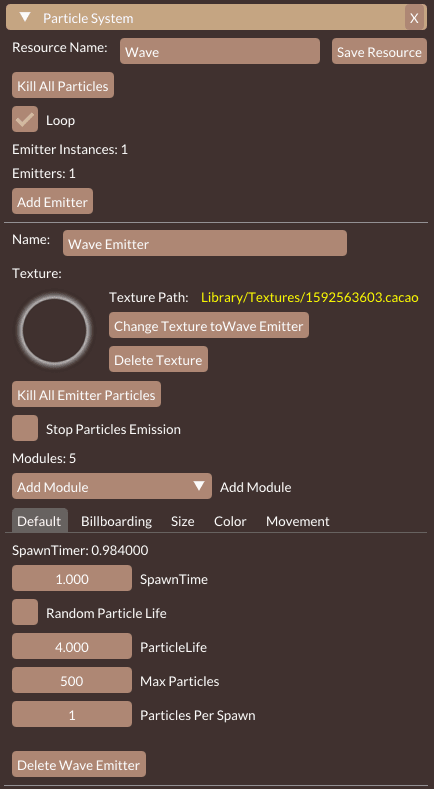
Task: Switch to the Size tab
Action: coord(182,521)
